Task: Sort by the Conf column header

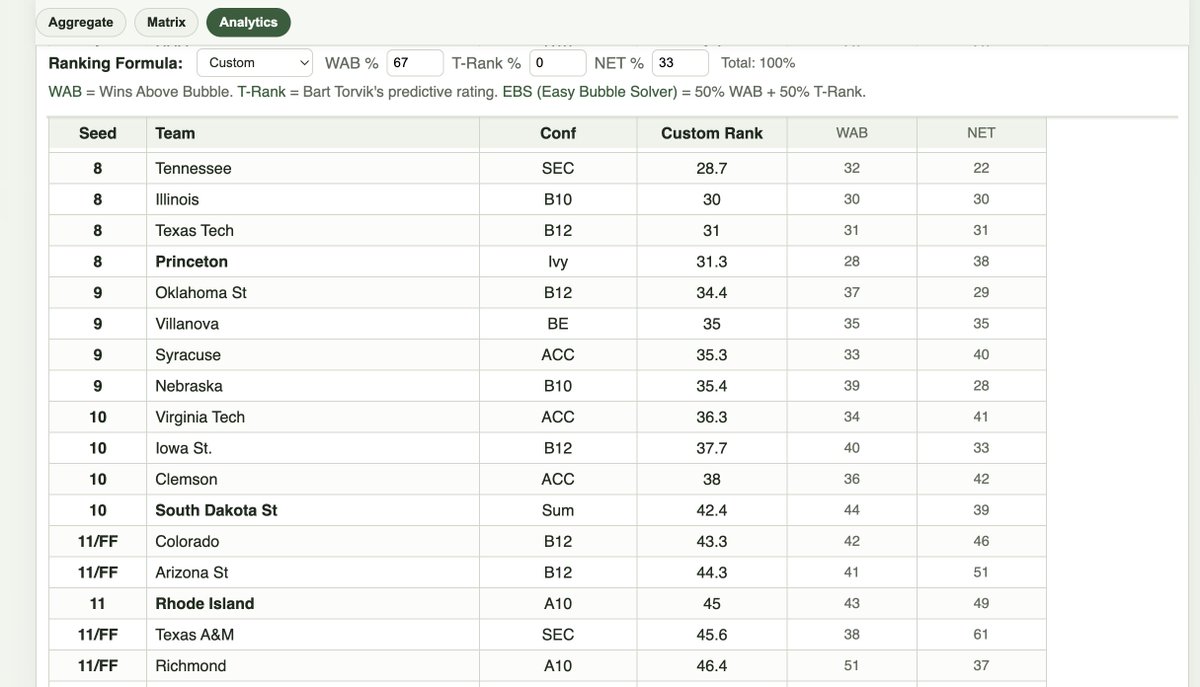Action: click(x=558, y=133)
